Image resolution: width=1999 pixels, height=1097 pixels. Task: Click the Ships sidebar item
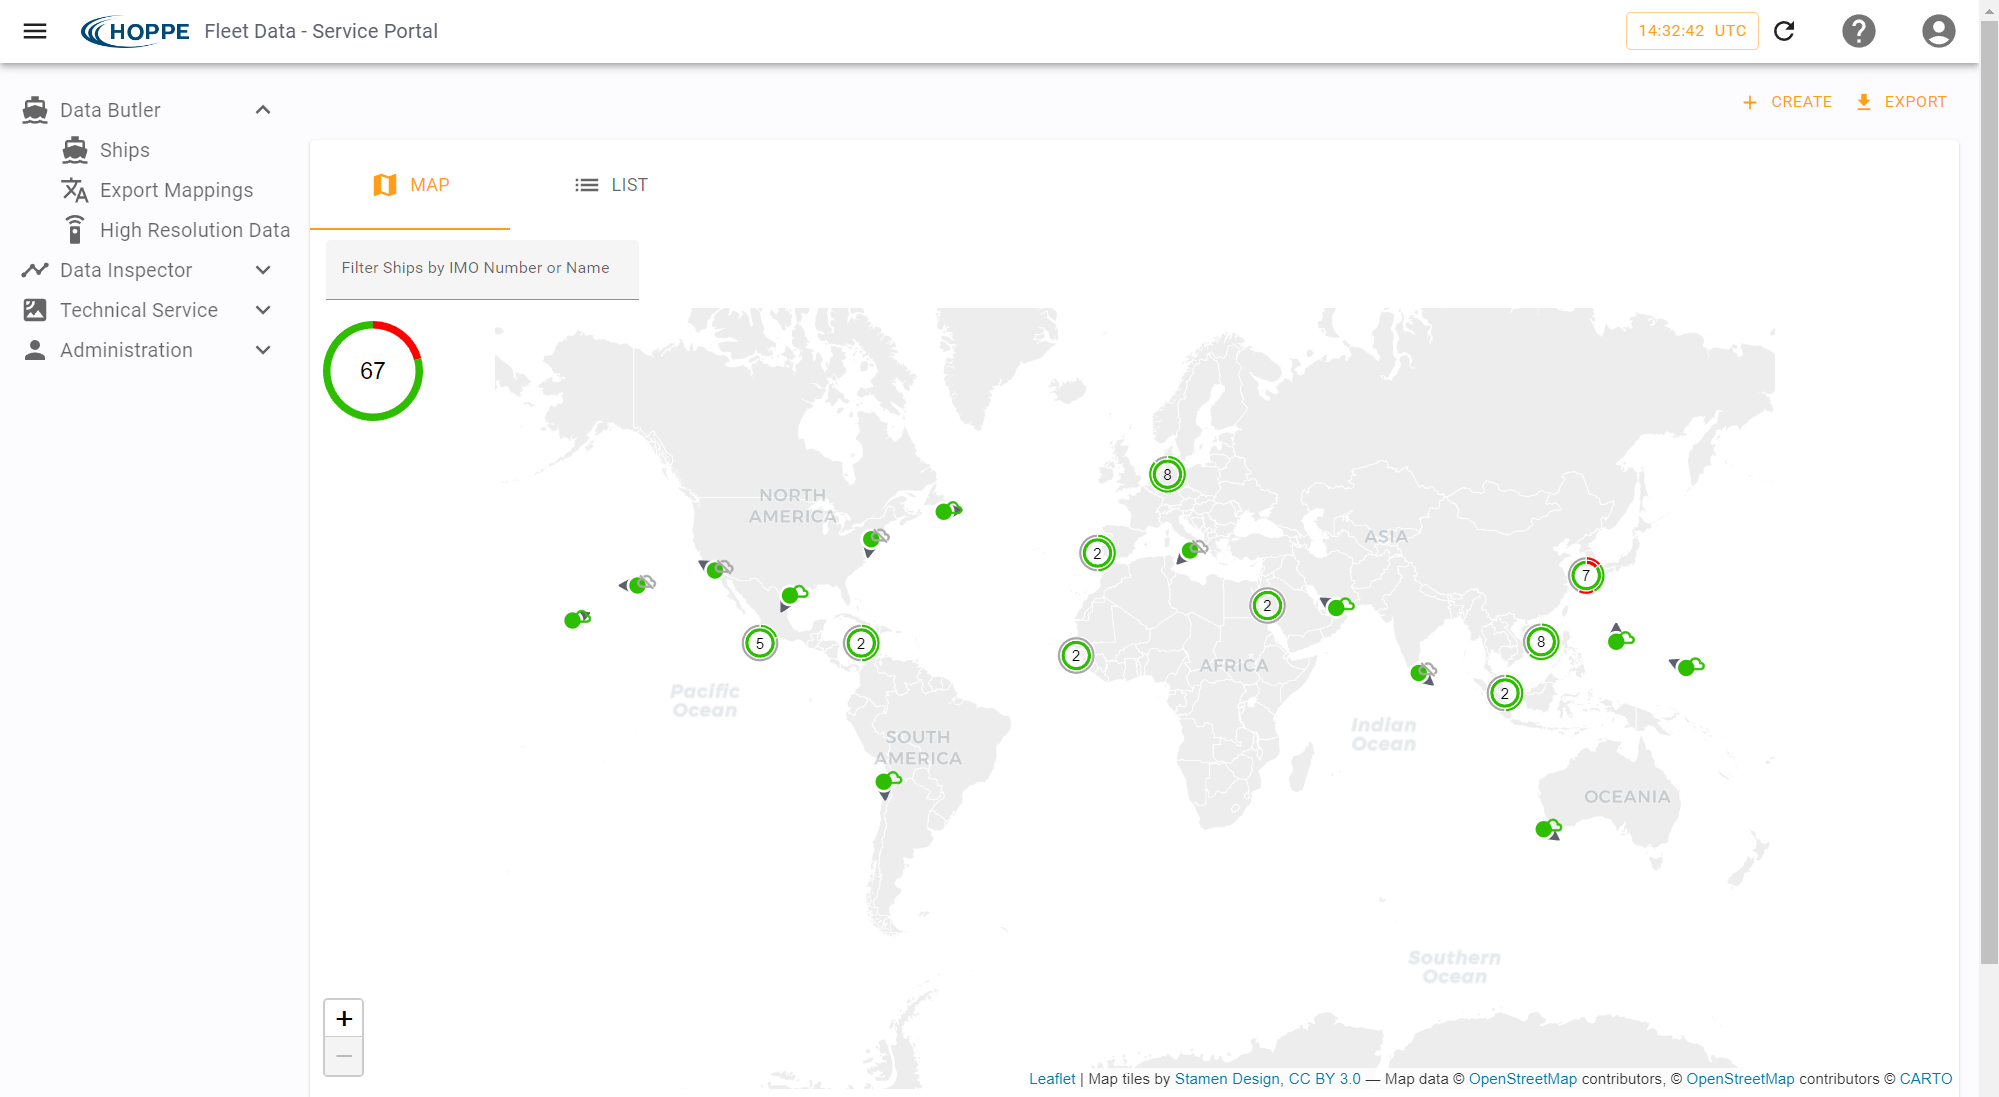124,150
